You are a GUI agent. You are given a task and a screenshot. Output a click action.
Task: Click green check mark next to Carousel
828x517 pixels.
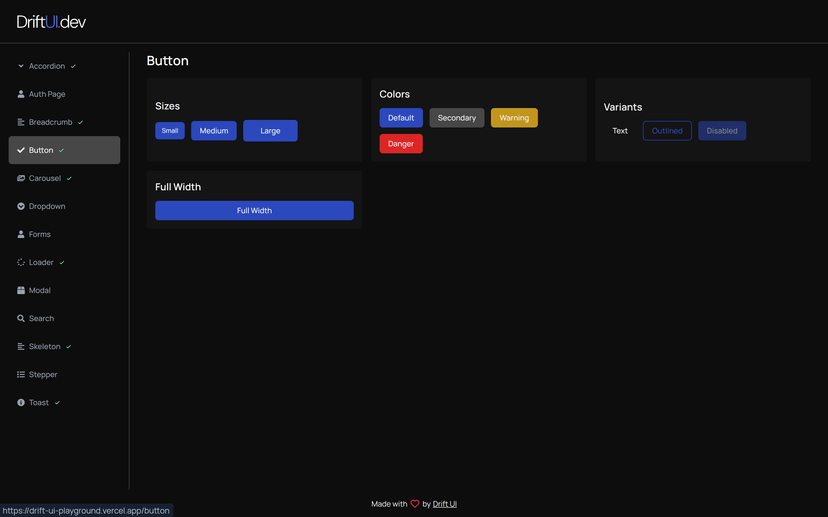coord(69,178)
